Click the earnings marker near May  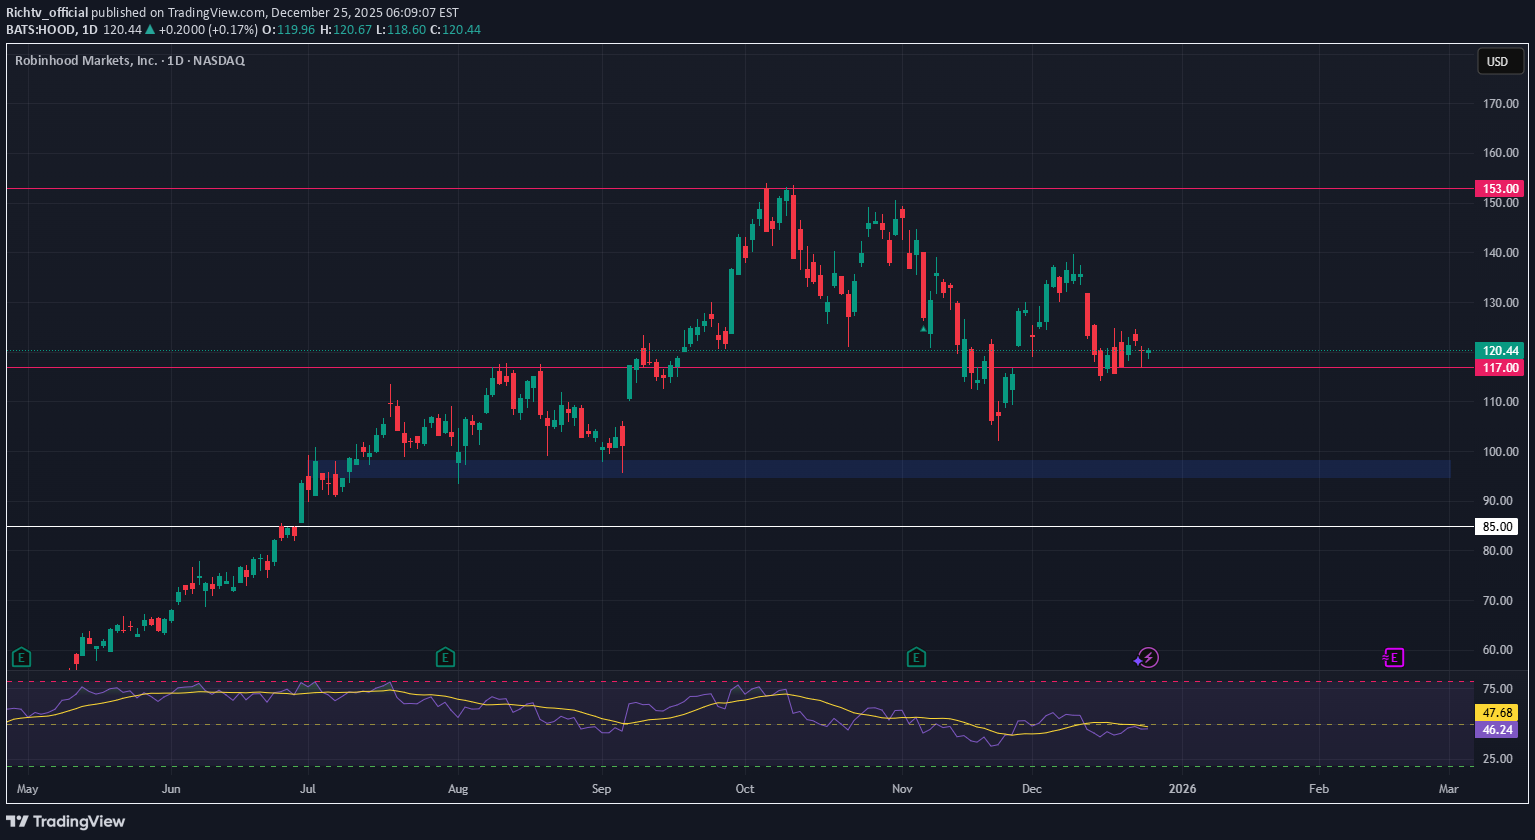(x=21, y=657)
